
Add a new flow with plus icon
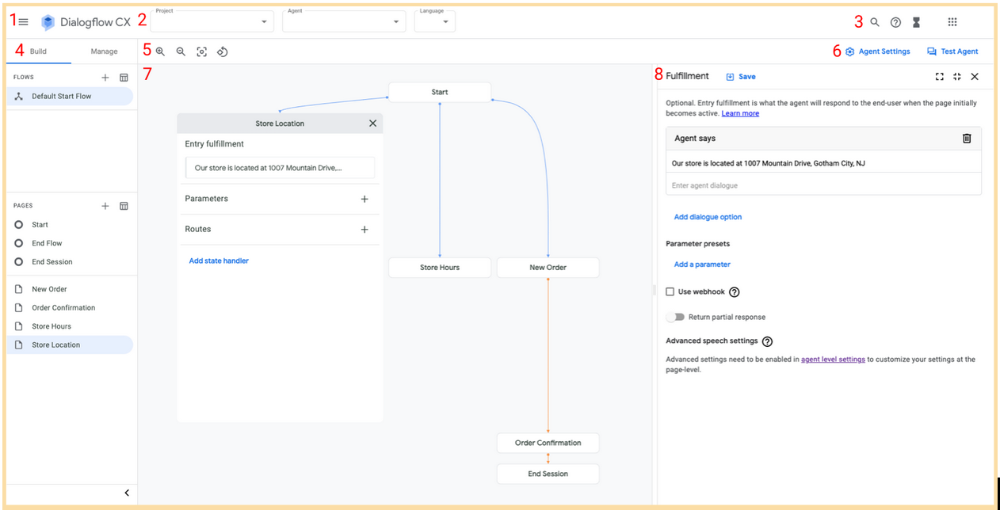tap(105, 77)
